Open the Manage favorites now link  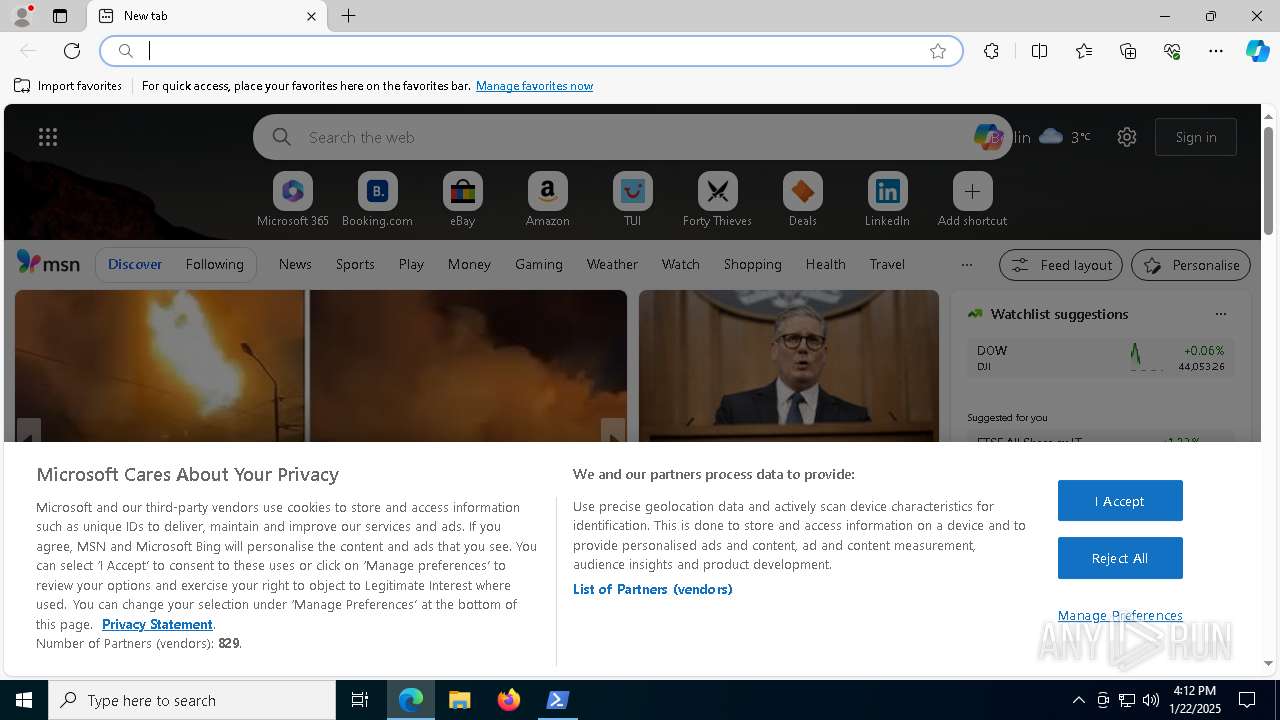[x=534, y=86]
